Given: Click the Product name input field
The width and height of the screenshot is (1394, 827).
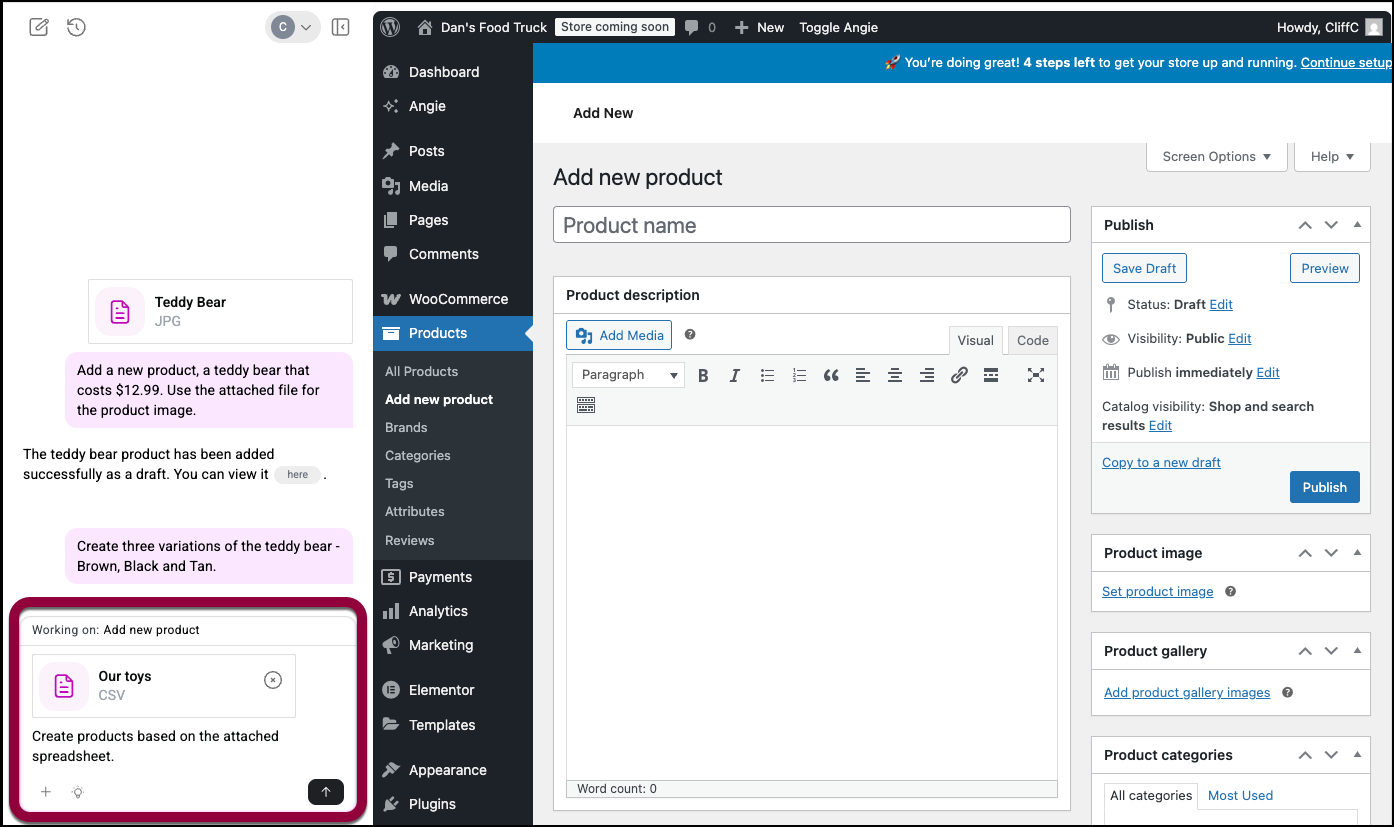Looking at the screenshot, I should tap(811, 225).
